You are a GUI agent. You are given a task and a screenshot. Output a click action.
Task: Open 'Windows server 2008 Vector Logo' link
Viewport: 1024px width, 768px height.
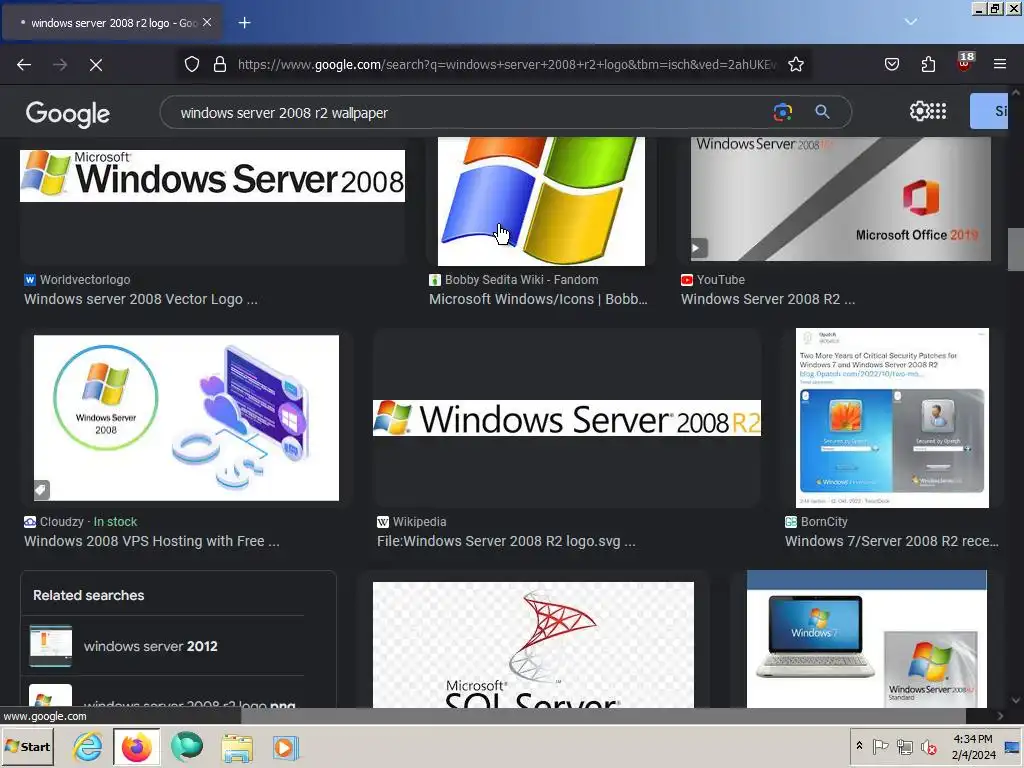141,299
